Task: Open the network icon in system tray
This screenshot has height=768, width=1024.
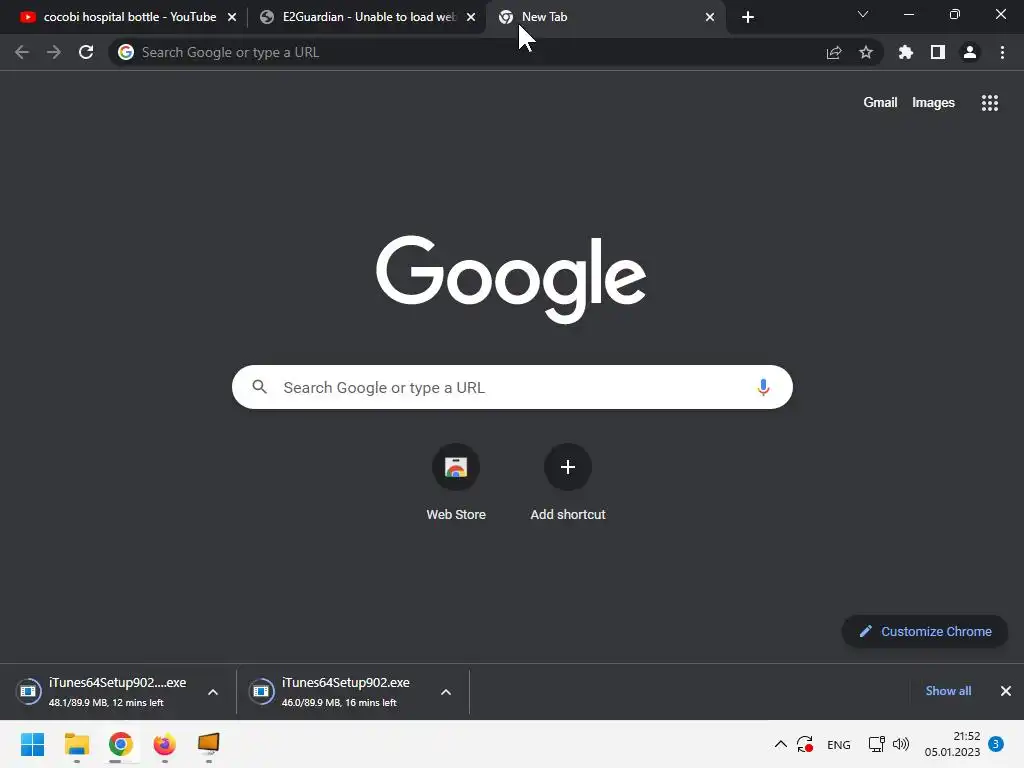Action: (x=876, y=744)
